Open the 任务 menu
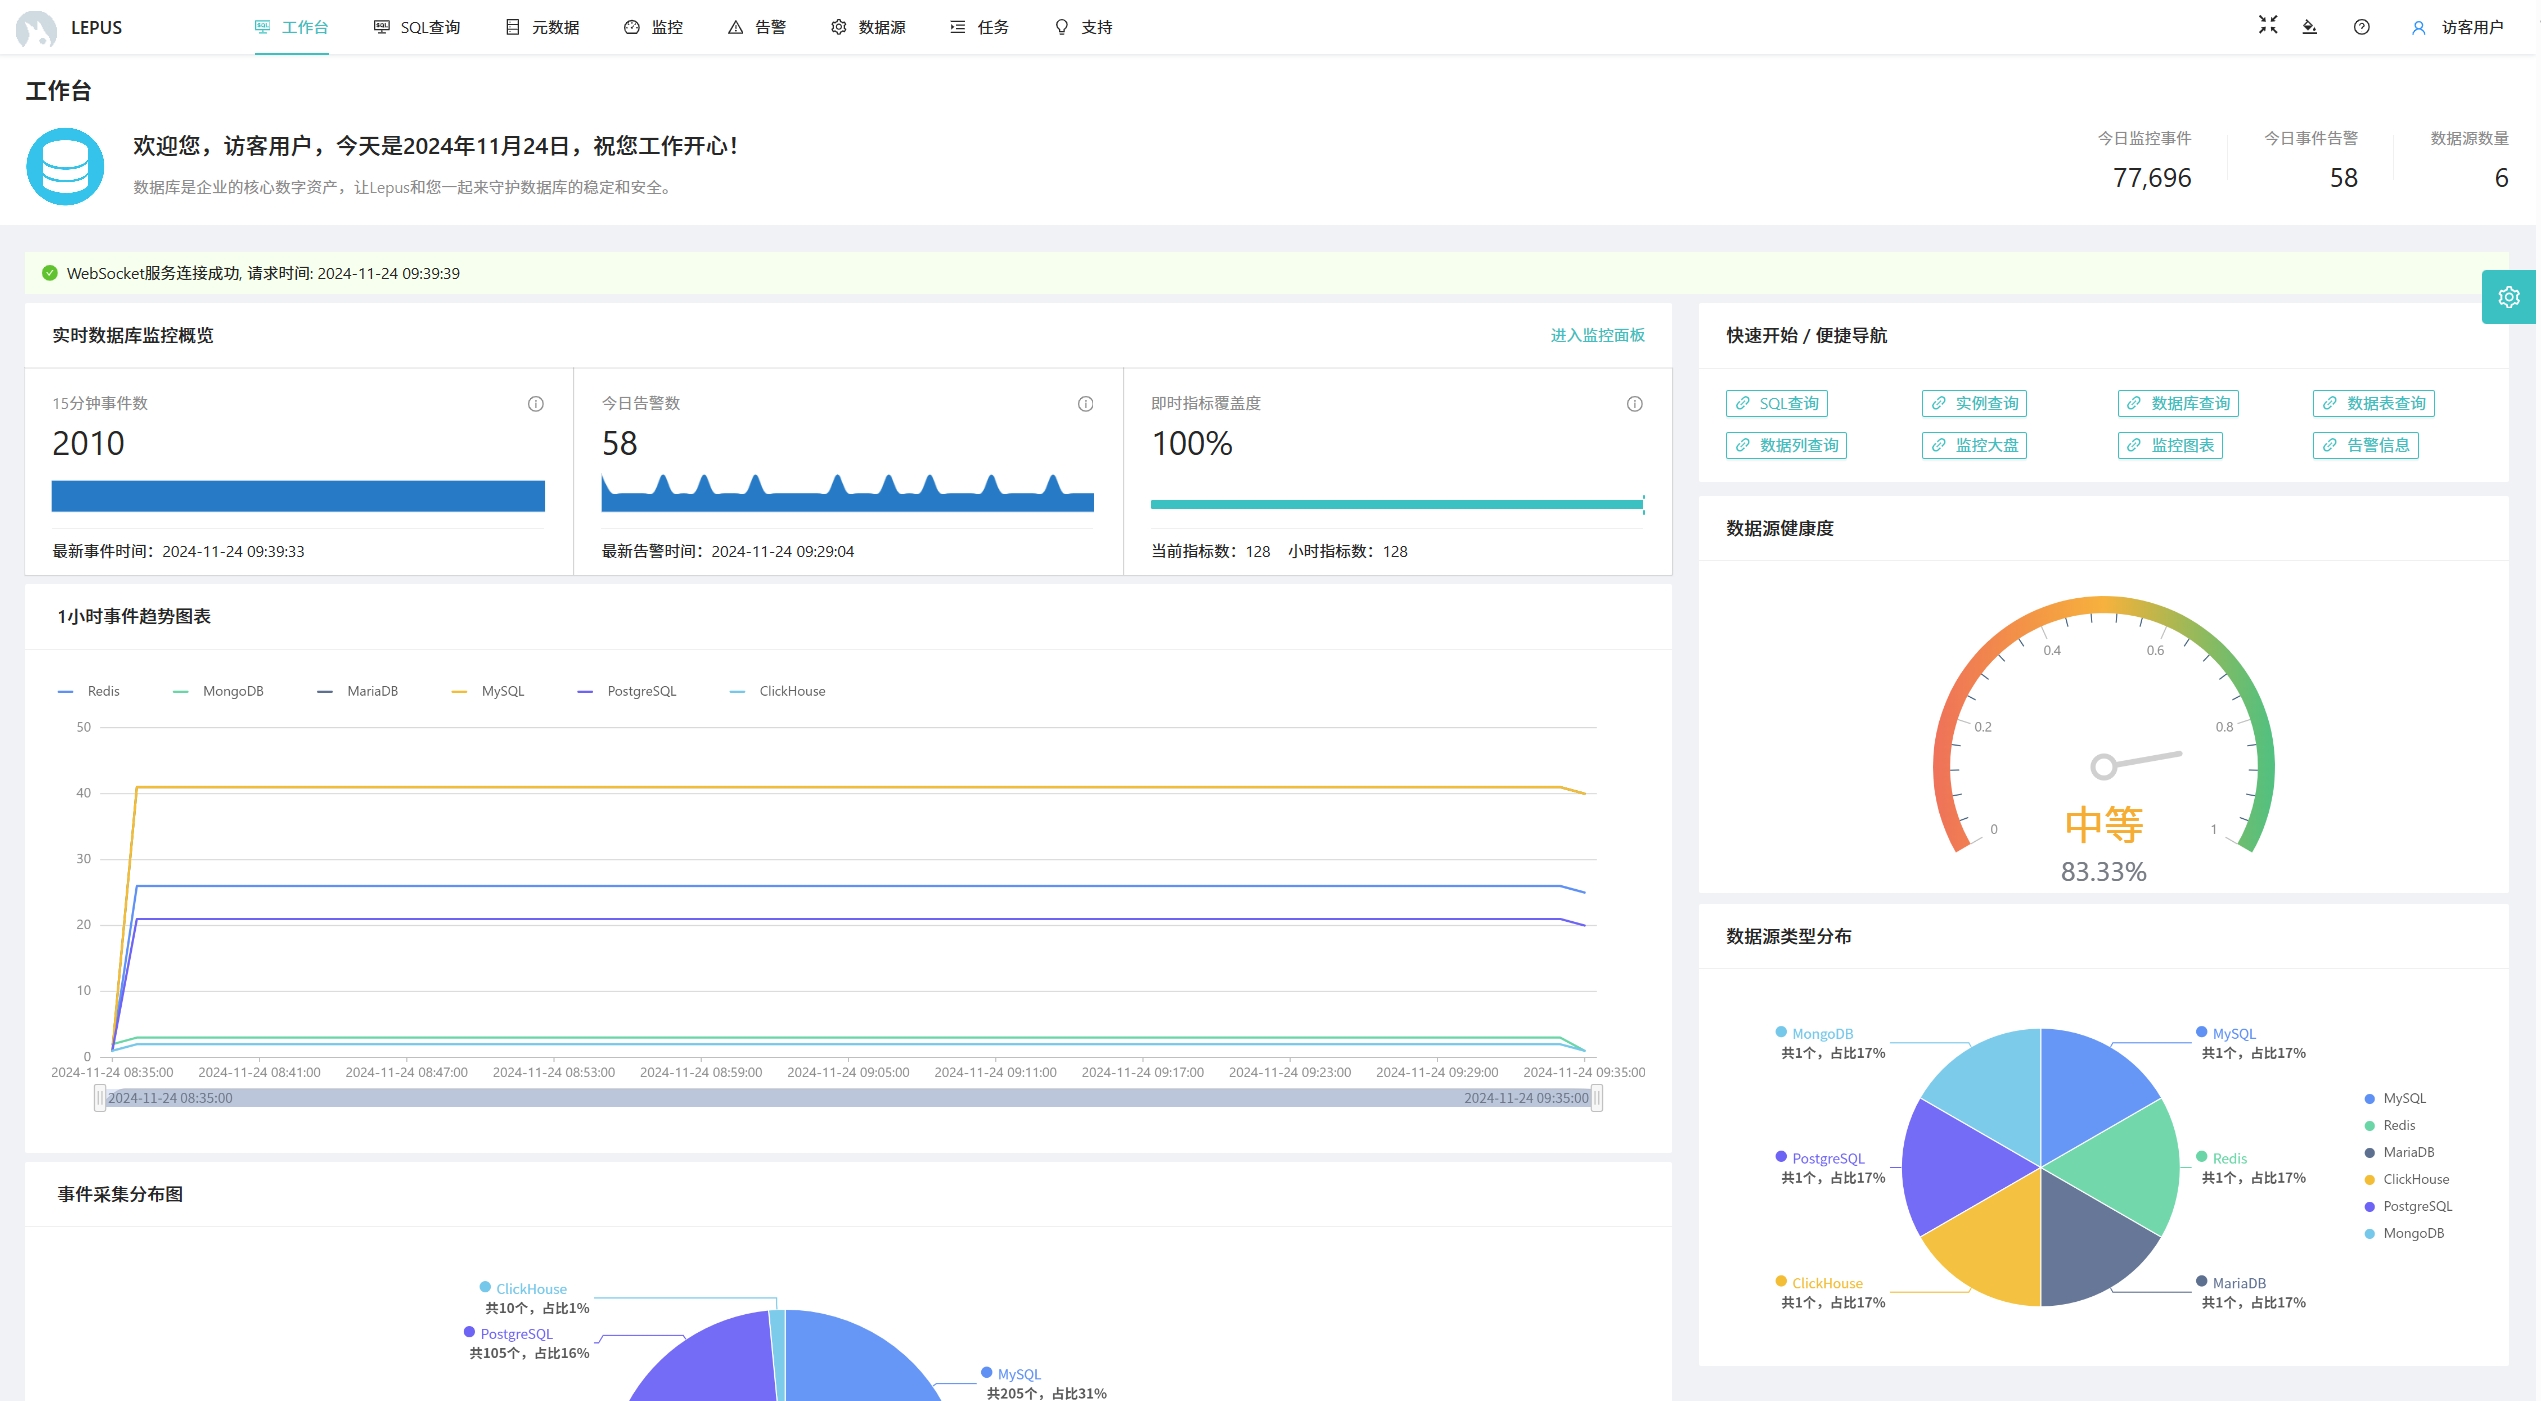This screenshot has height=1401, width=2541. pos(980,27)
